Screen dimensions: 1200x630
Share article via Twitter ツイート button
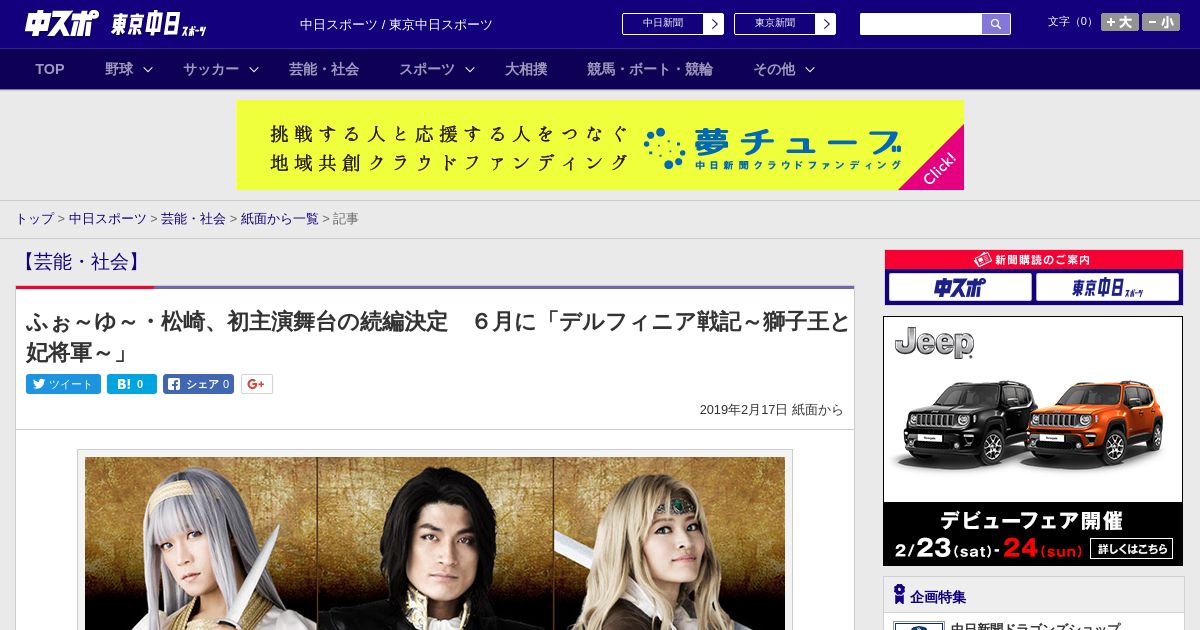tap(63, 384)
